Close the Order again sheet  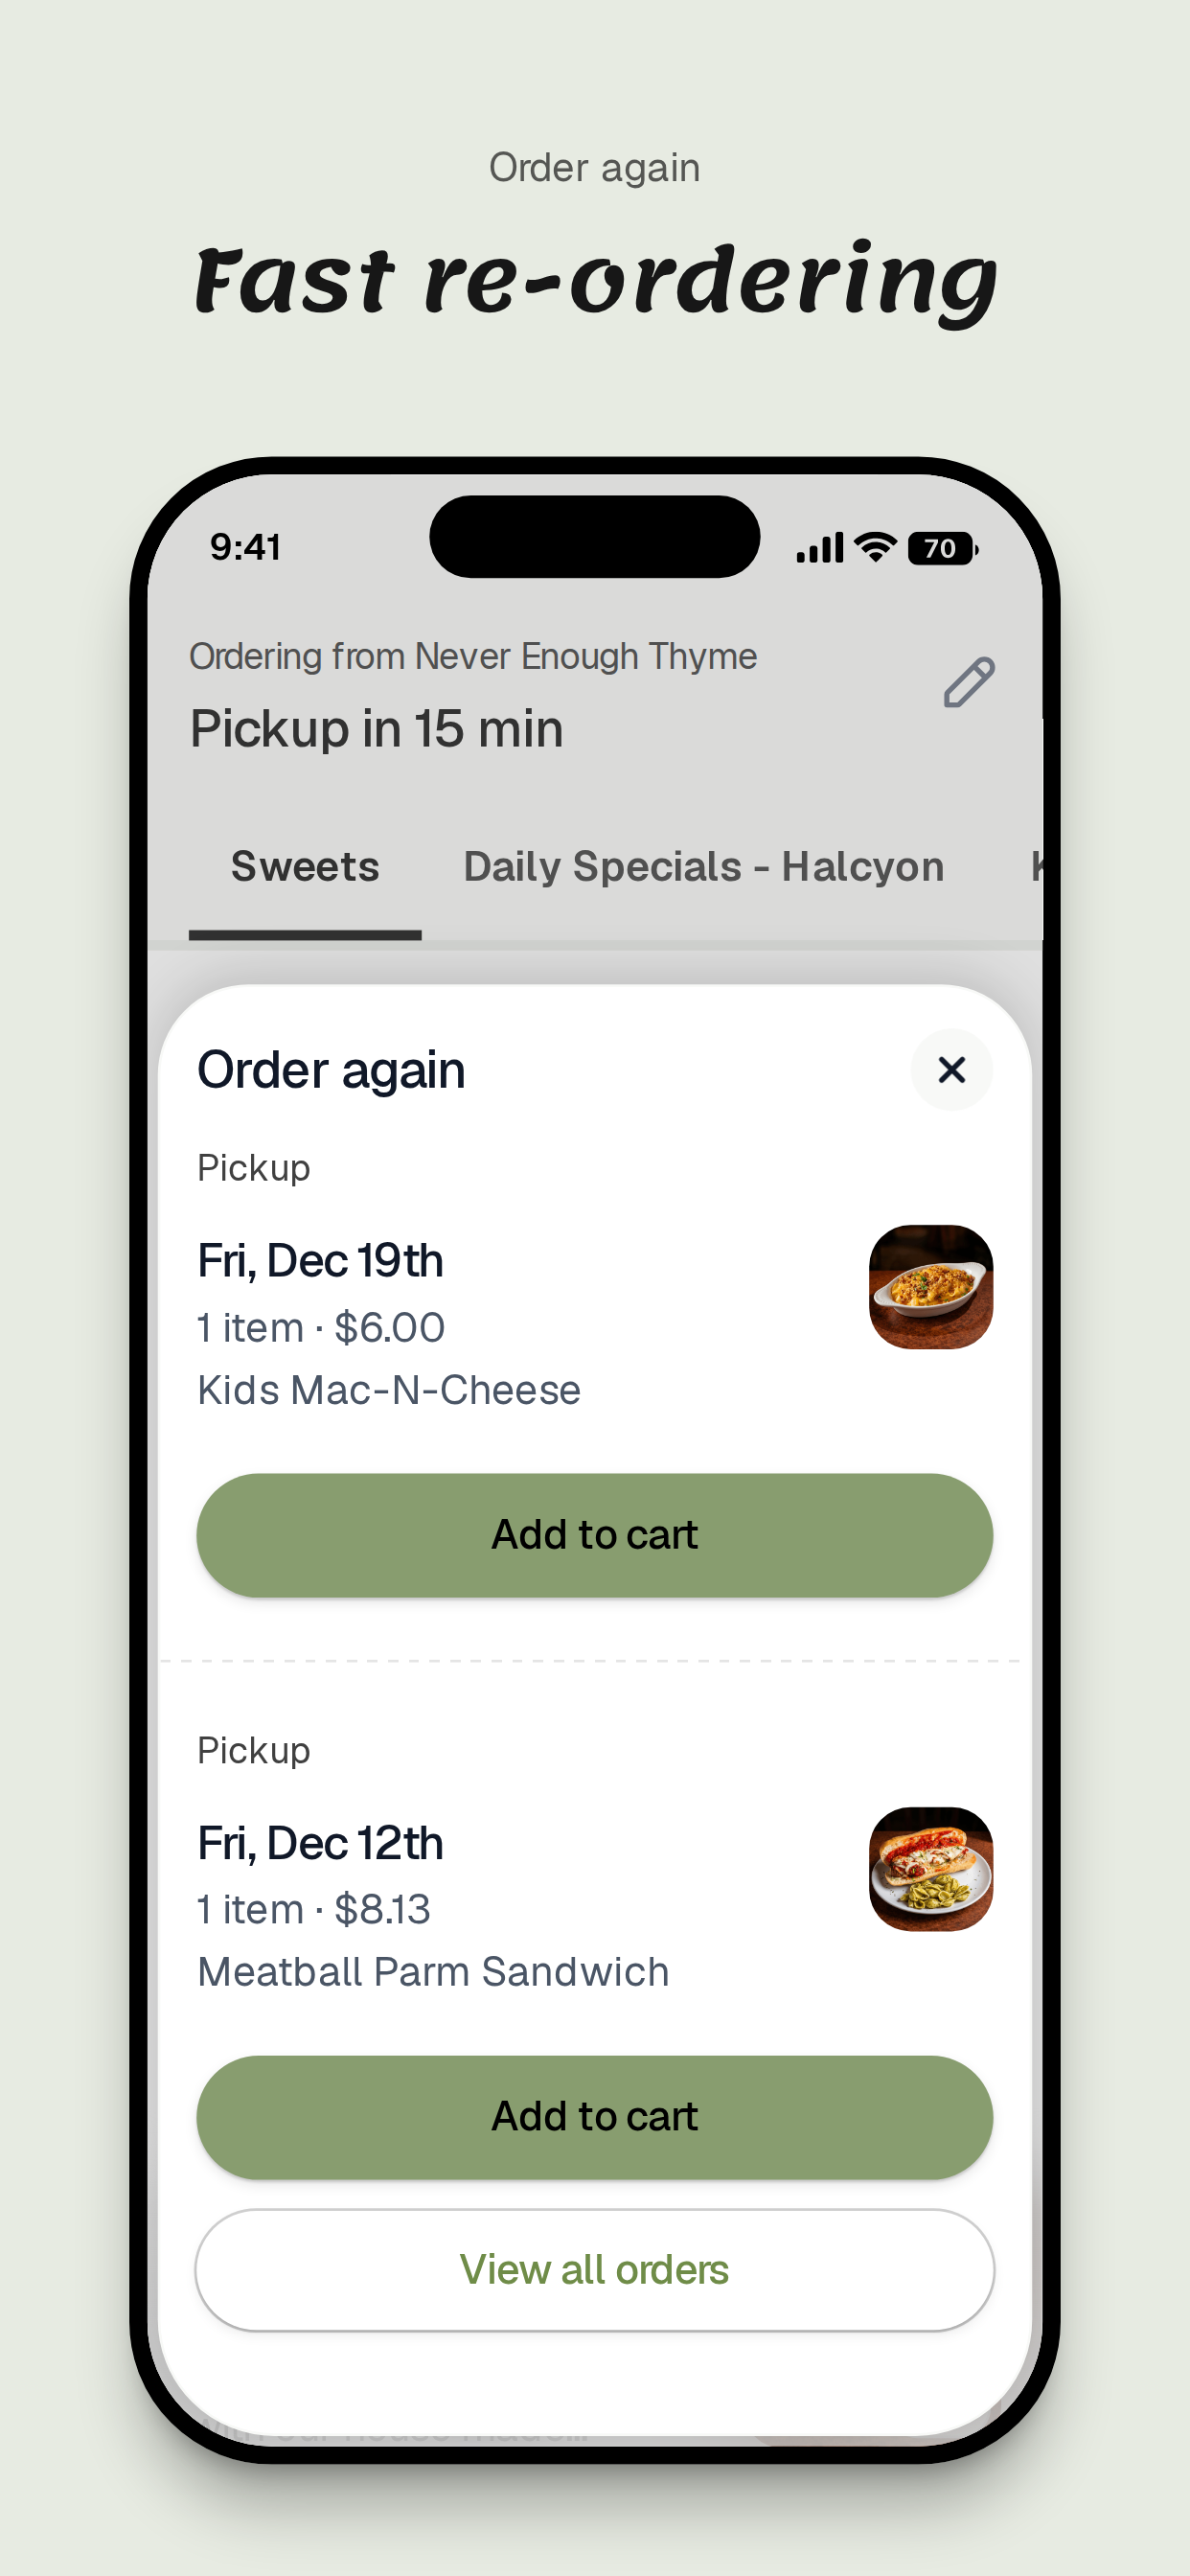click(951, 1070)
